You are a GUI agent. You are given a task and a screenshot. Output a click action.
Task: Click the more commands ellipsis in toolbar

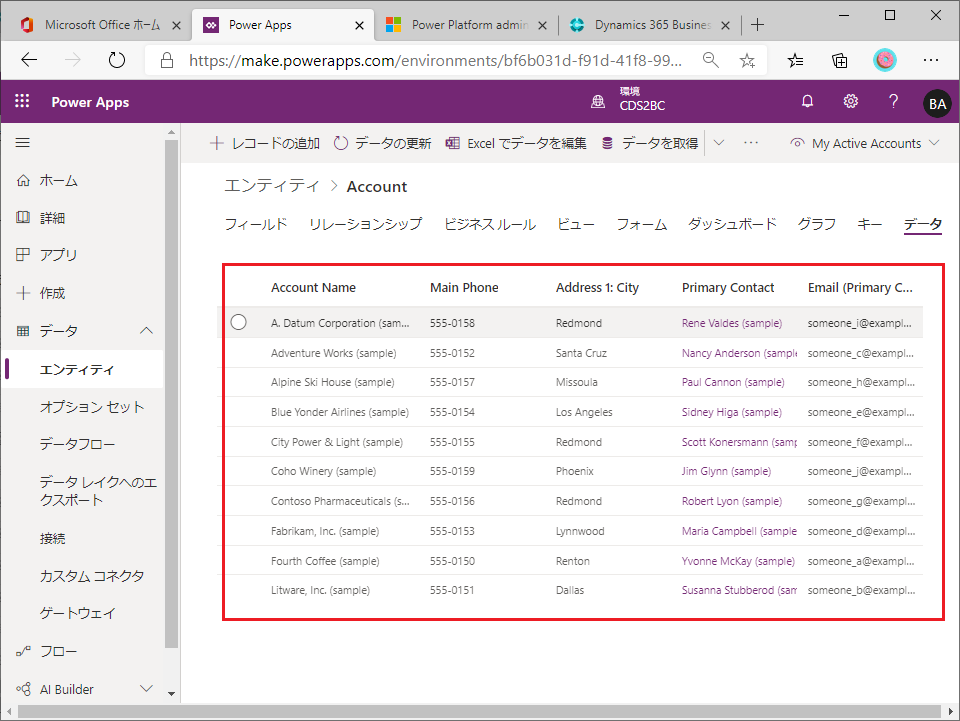click(751, 143)
